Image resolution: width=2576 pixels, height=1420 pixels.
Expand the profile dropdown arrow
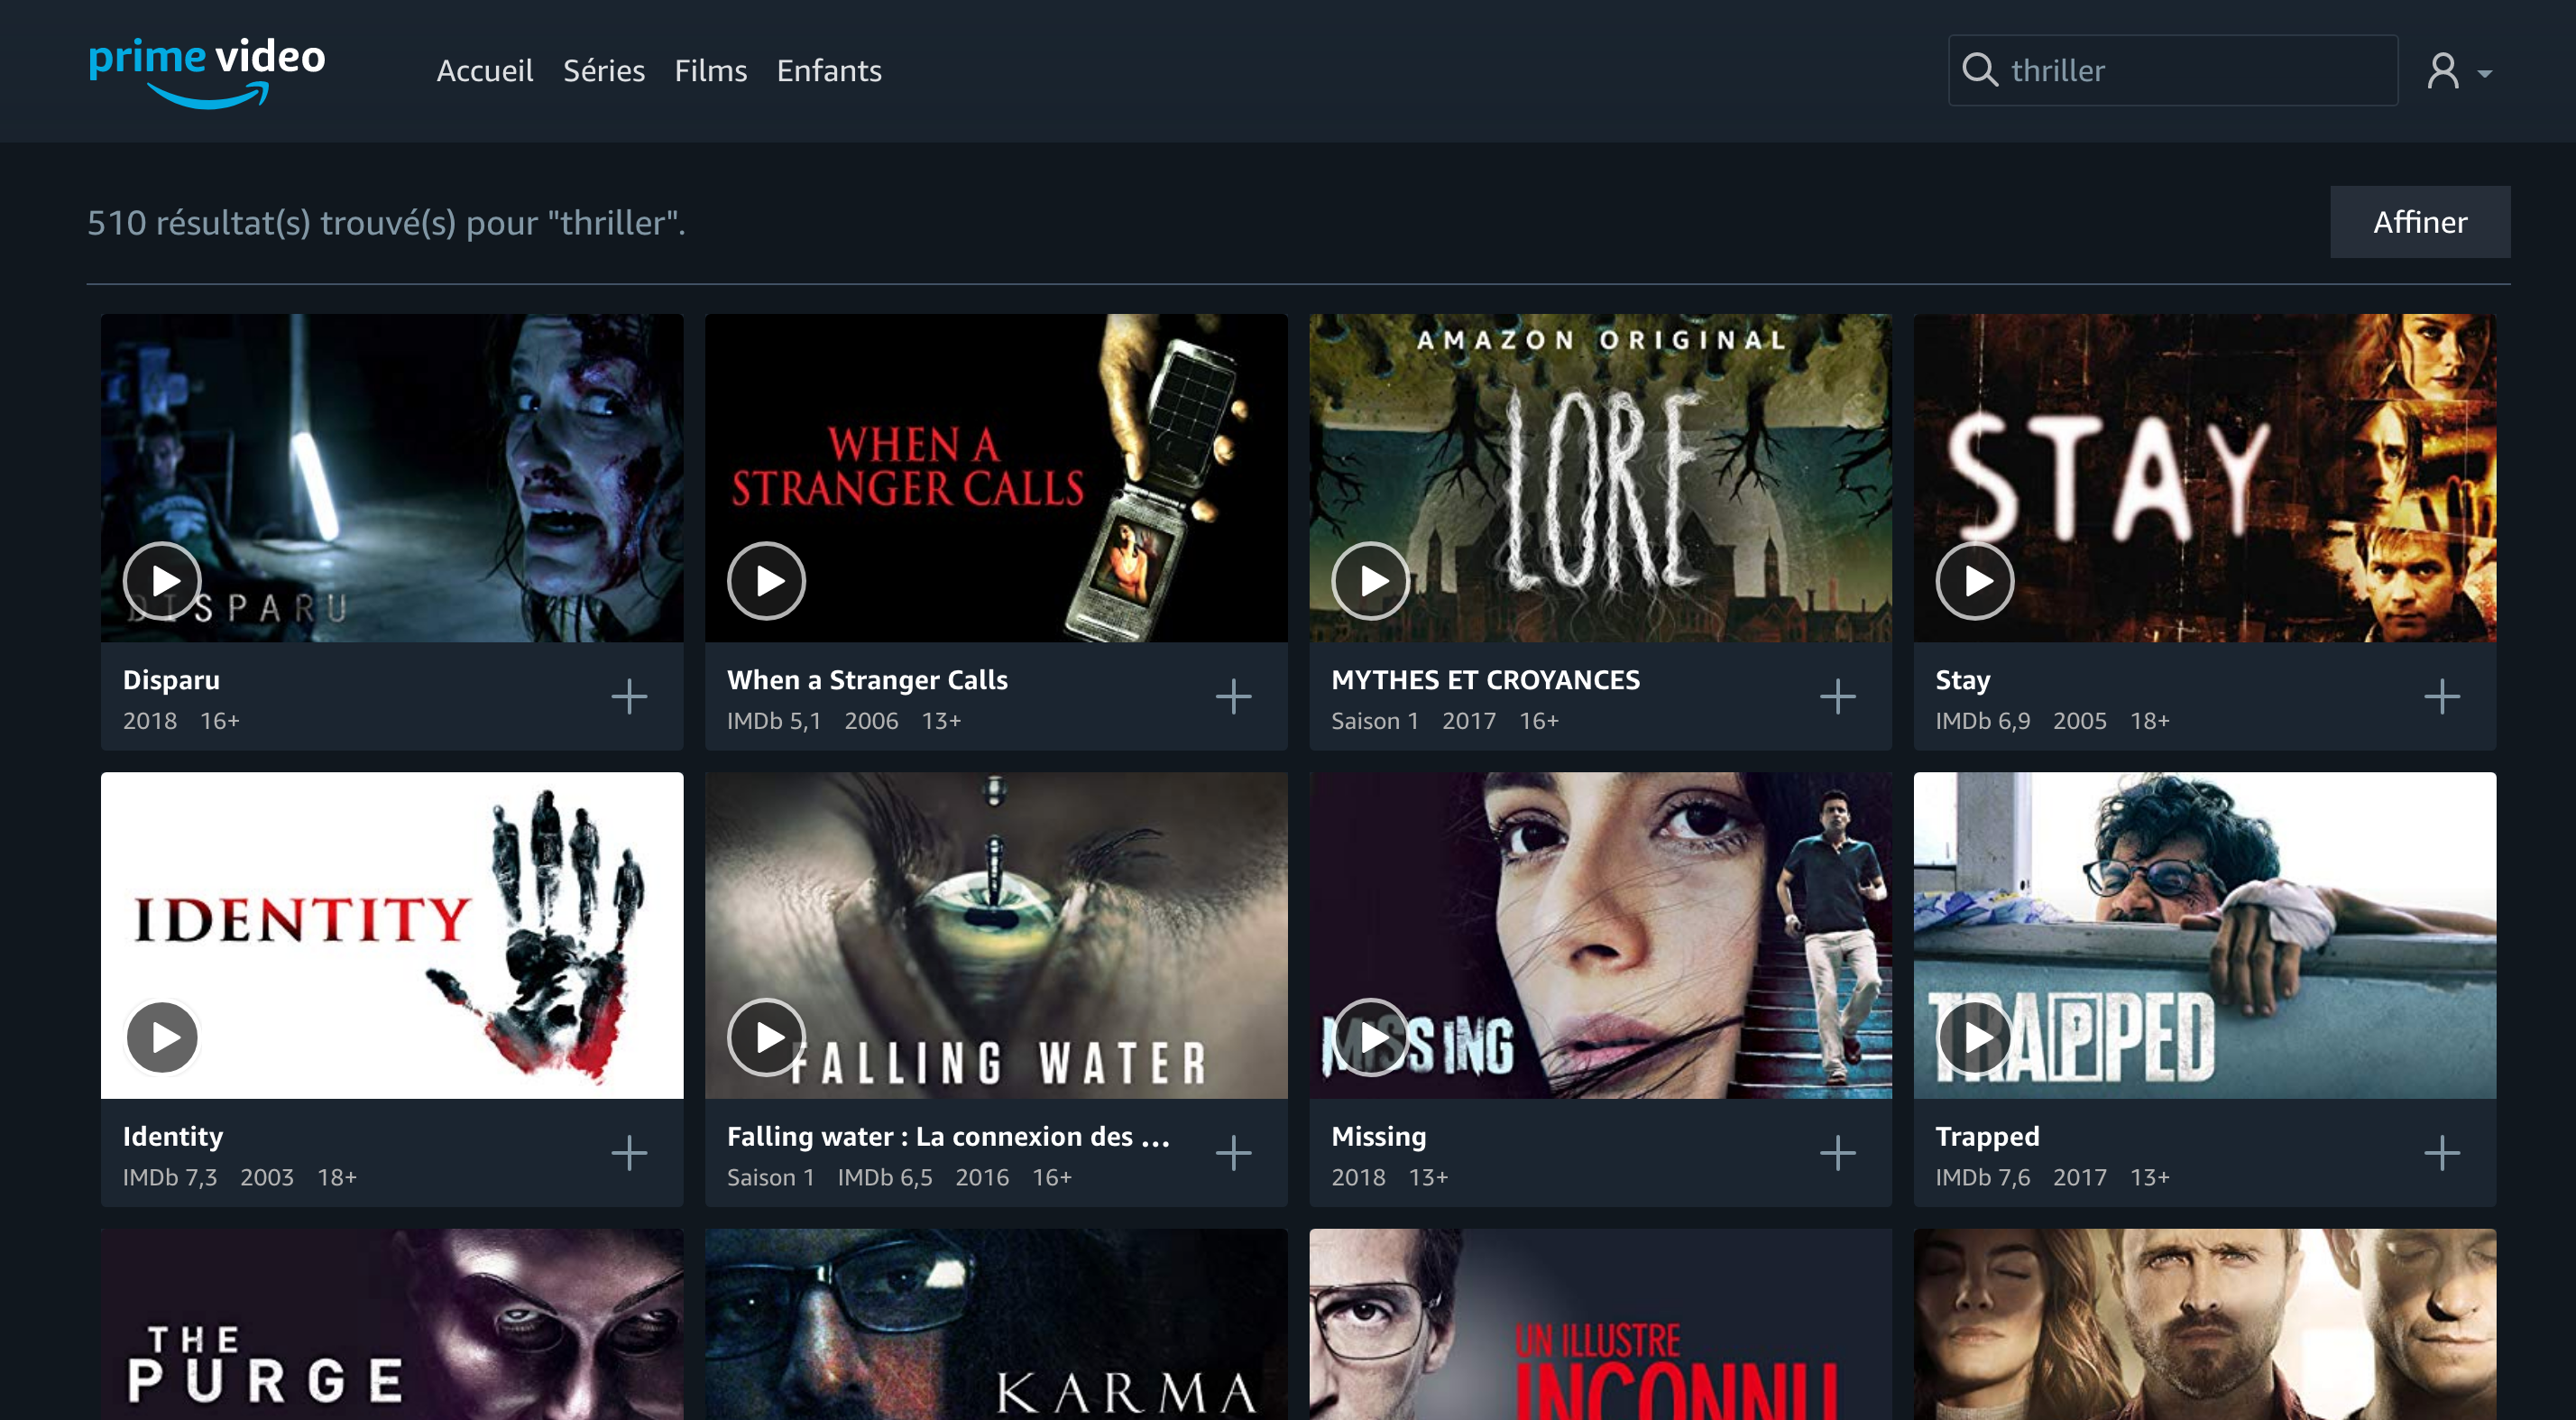pyautogui.click(x=2484, y=74)
